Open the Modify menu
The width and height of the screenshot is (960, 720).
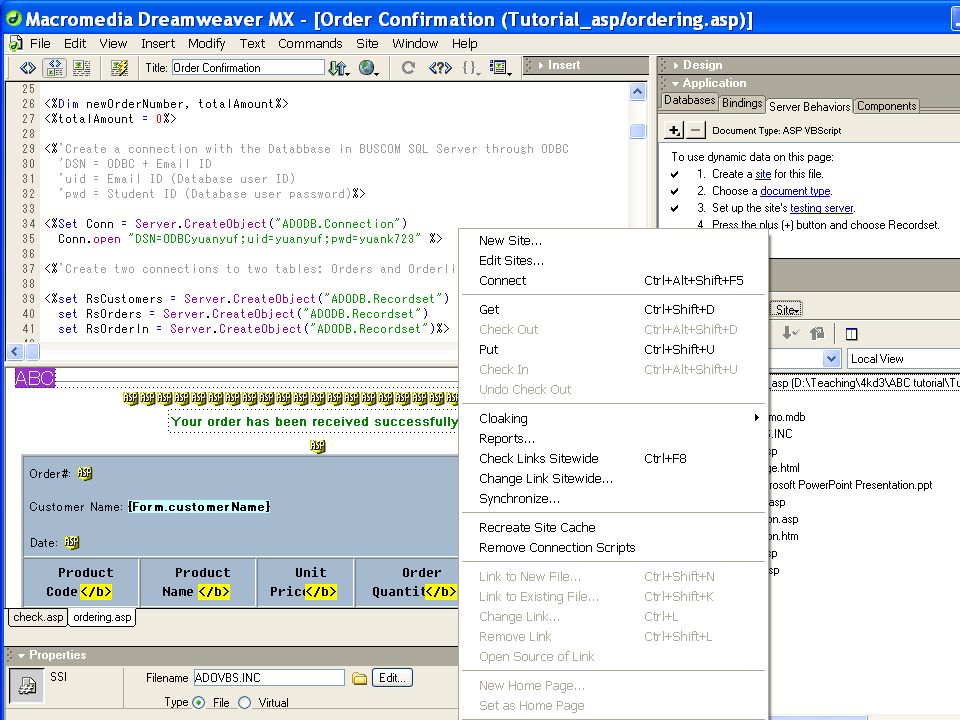tap(206, 43)
